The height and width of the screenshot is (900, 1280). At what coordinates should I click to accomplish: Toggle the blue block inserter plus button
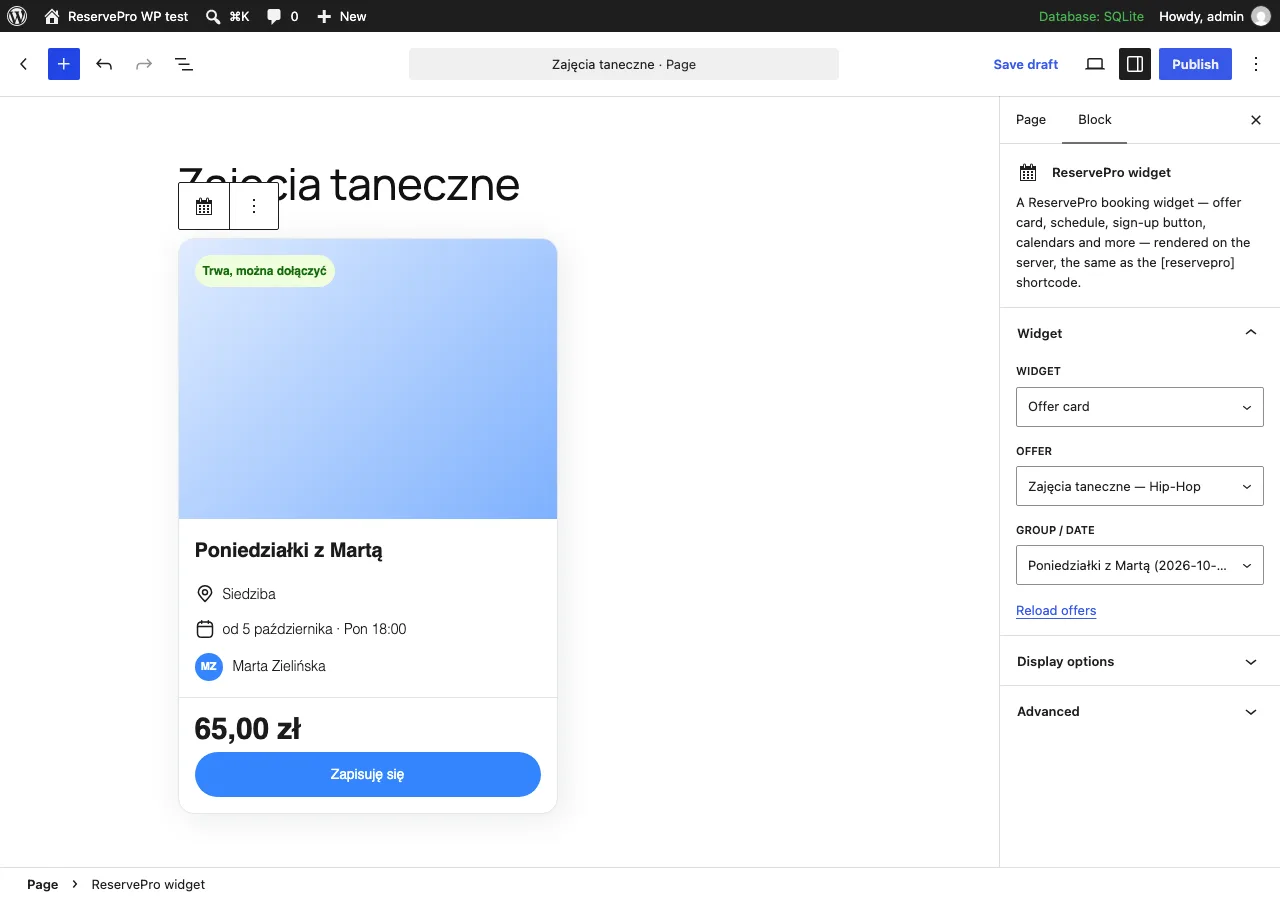tap(64, 64)
